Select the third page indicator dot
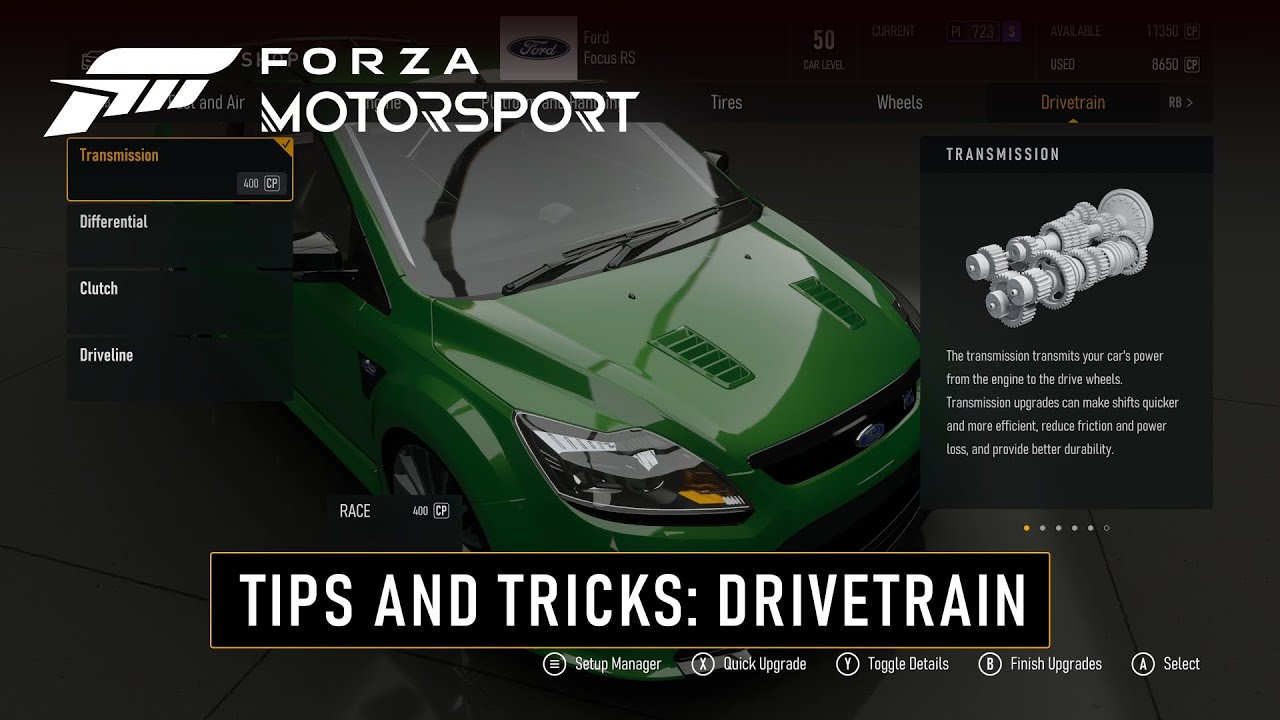The height and width of the screenshot is (720, 1280). click(1058, 528)
